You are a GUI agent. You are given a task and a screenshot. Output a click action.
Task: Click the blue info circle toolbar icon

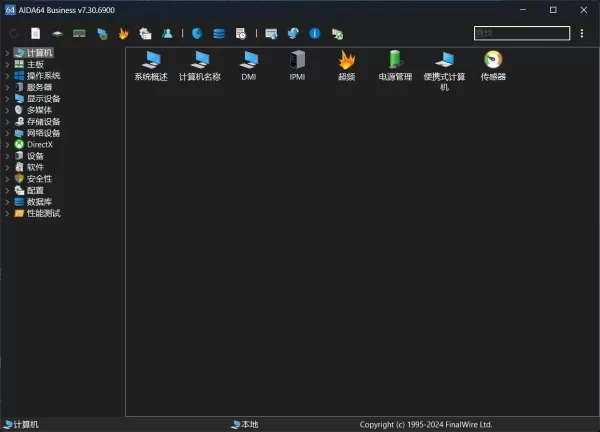315,34
